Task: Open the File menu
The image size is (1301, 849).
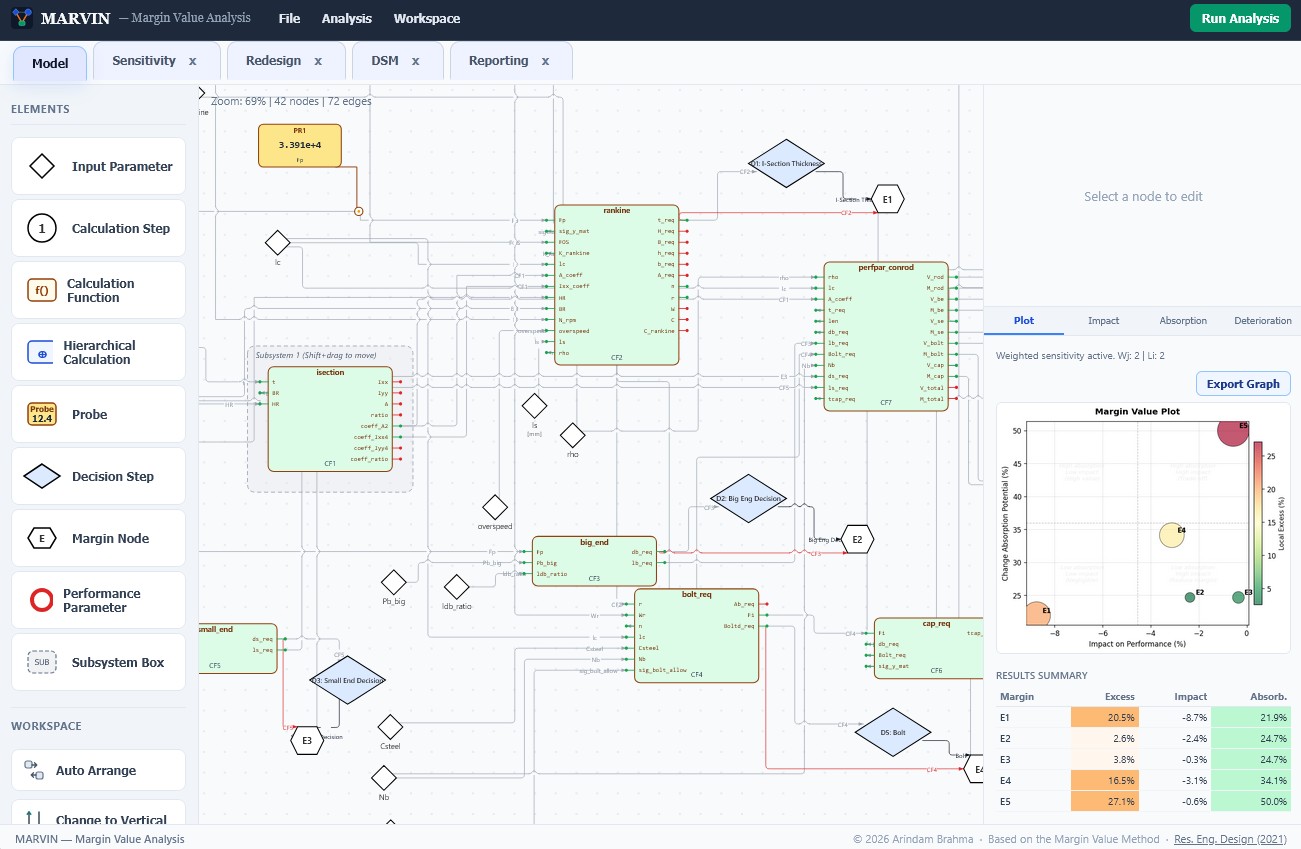Action: click(x=289, y=18)
